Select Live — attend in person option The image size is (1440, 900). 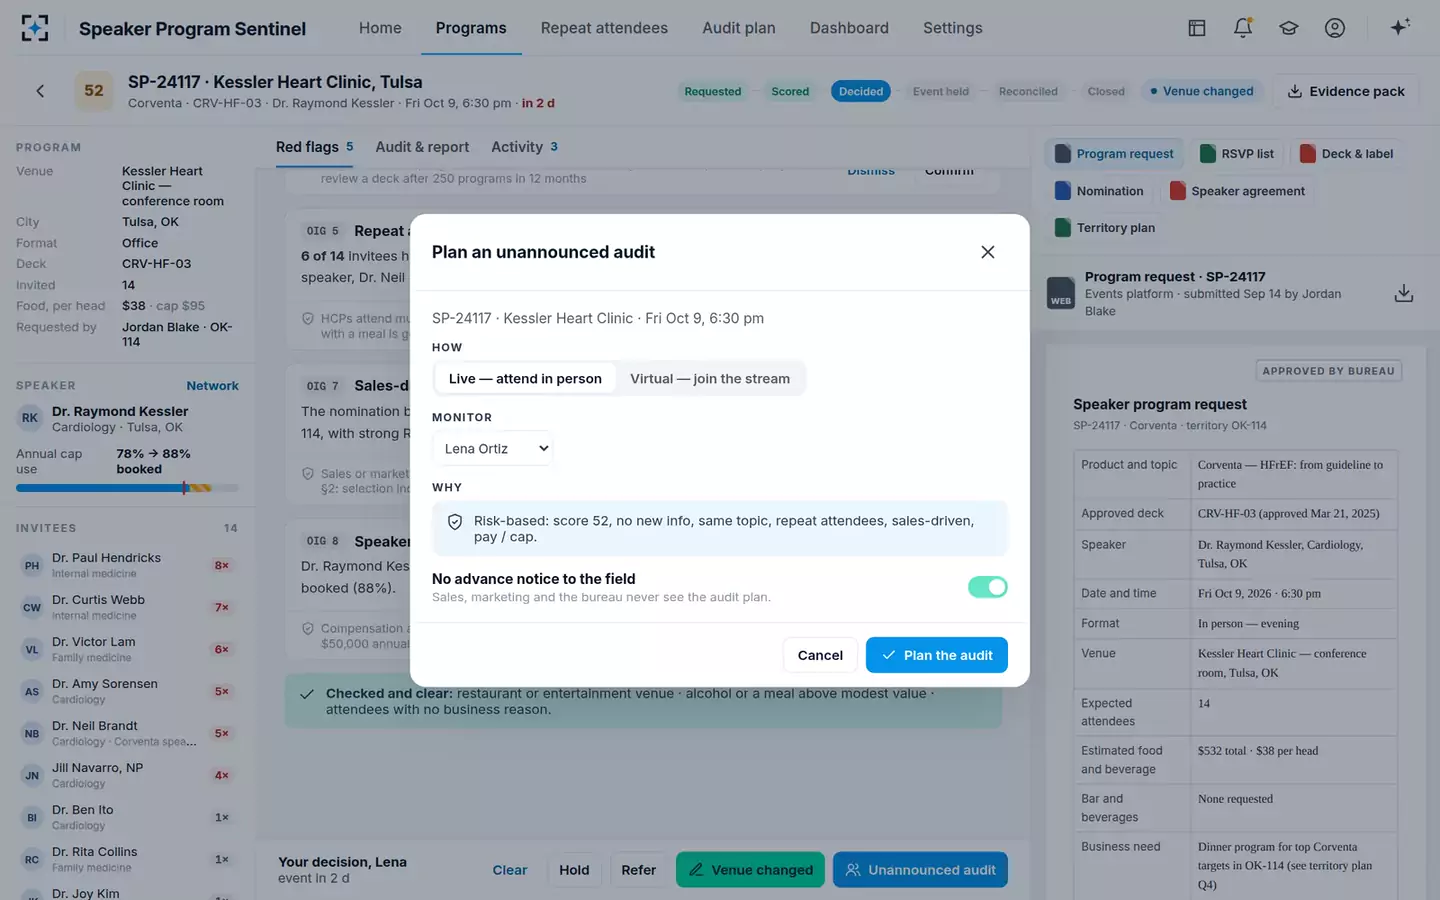tap(525, 379)
